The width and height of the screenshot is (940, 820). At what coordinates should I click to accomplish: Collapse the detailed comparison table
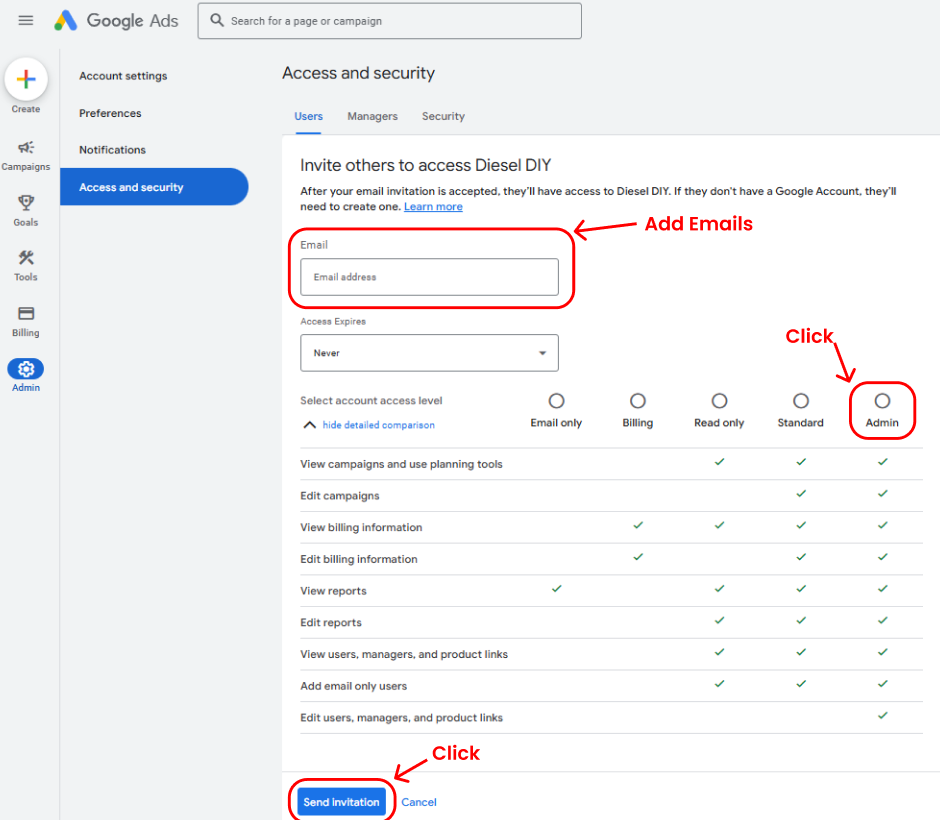tap(378, 425)
